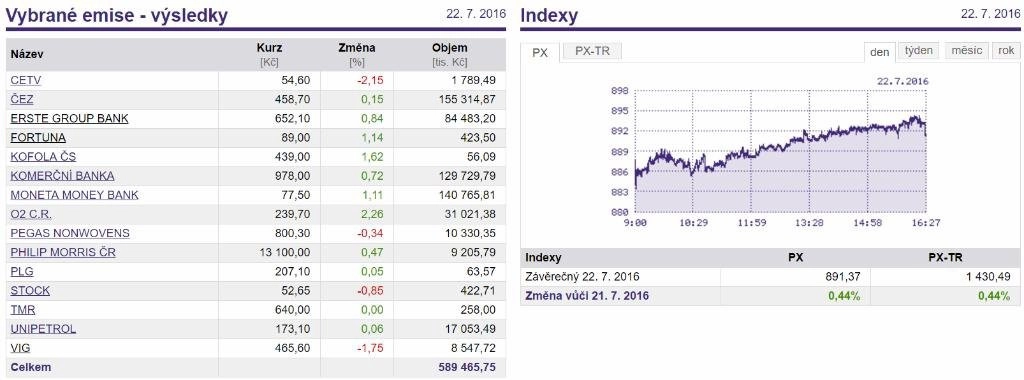Open the TMR stock link

(x=23, y=309)
